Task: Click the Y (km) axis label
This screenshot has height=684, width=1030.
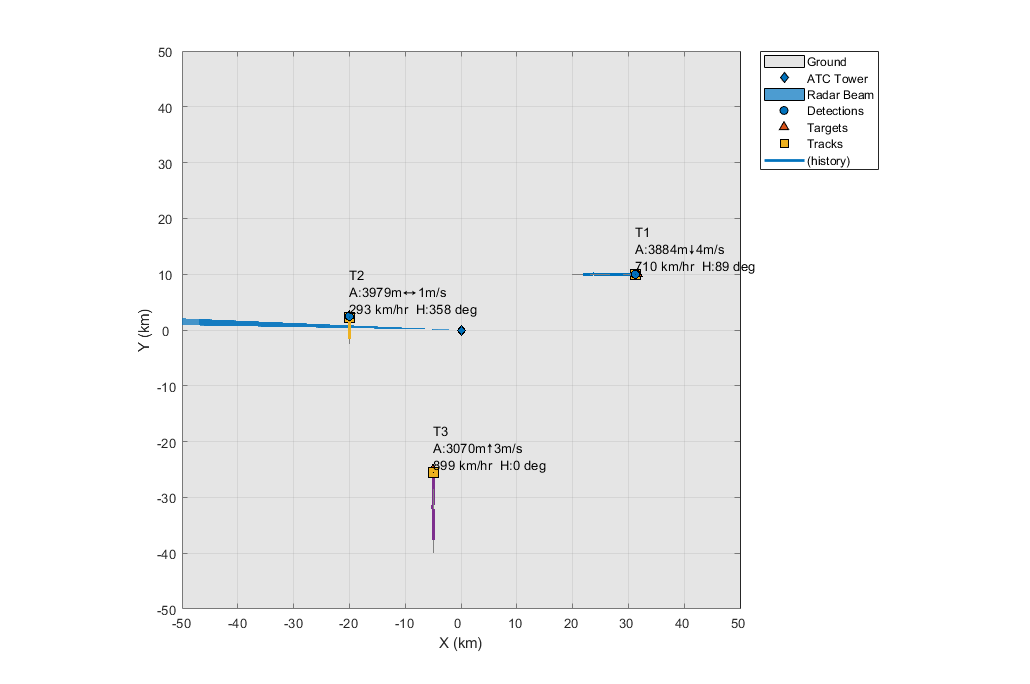Action: (145, 331)
